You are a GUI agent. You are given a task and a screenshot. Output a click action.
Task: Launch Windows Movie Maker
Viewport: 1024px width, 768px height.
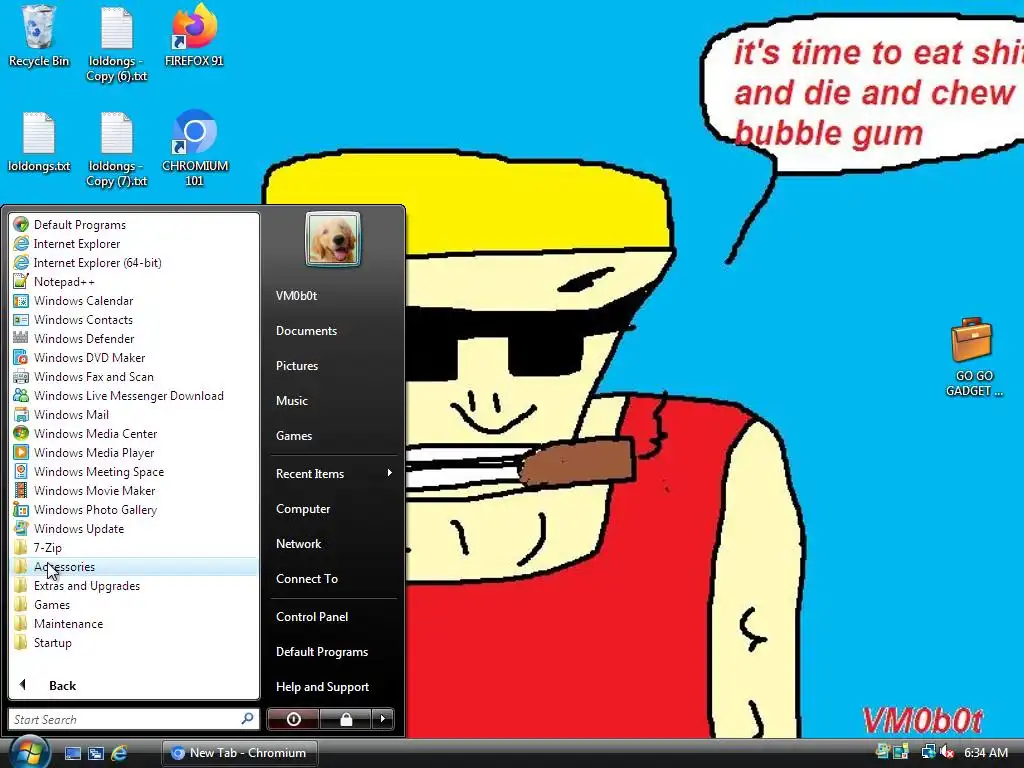point(134,490)
